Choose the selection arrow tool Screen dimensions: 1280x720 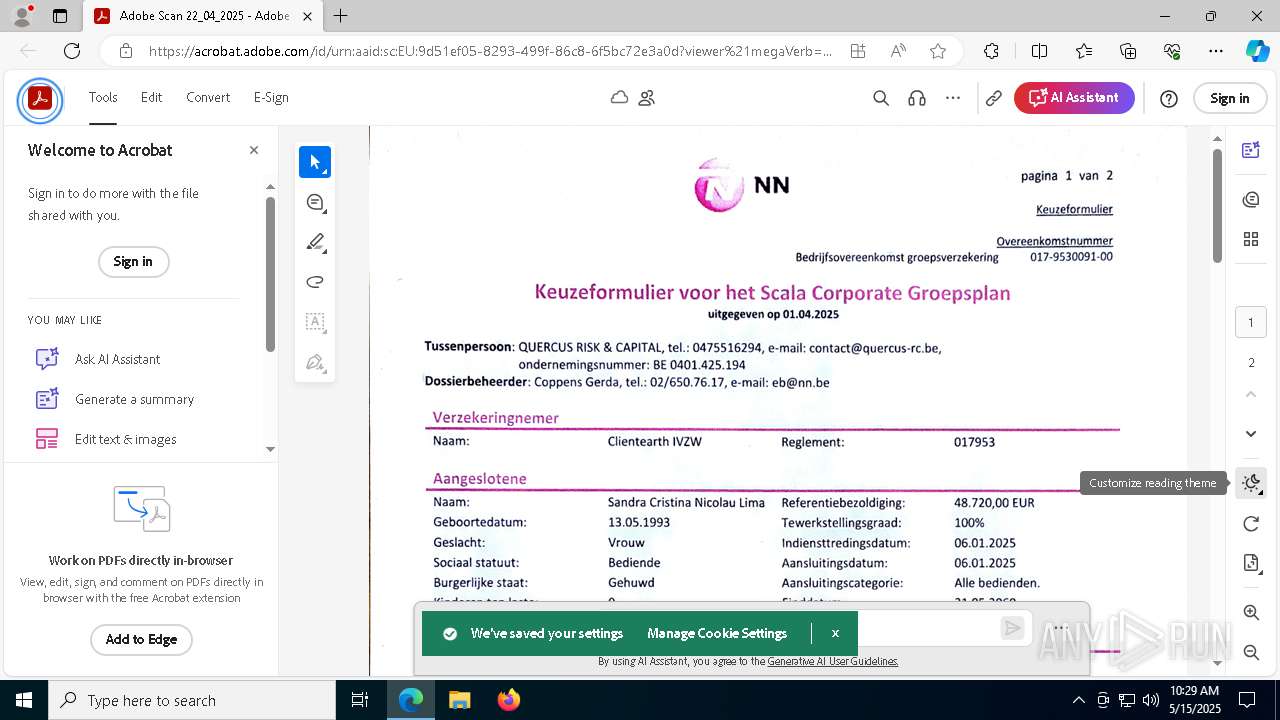(315, 162)
